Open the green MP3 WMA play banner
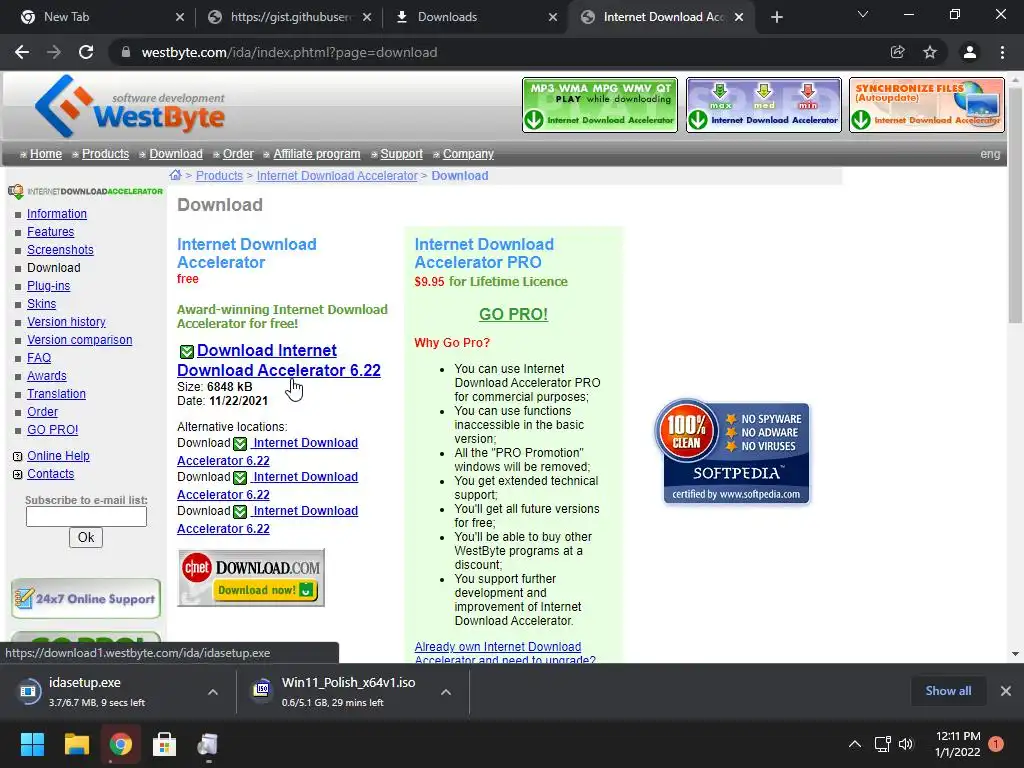Screen dimensions: 1024x768 tap(600, 105)
